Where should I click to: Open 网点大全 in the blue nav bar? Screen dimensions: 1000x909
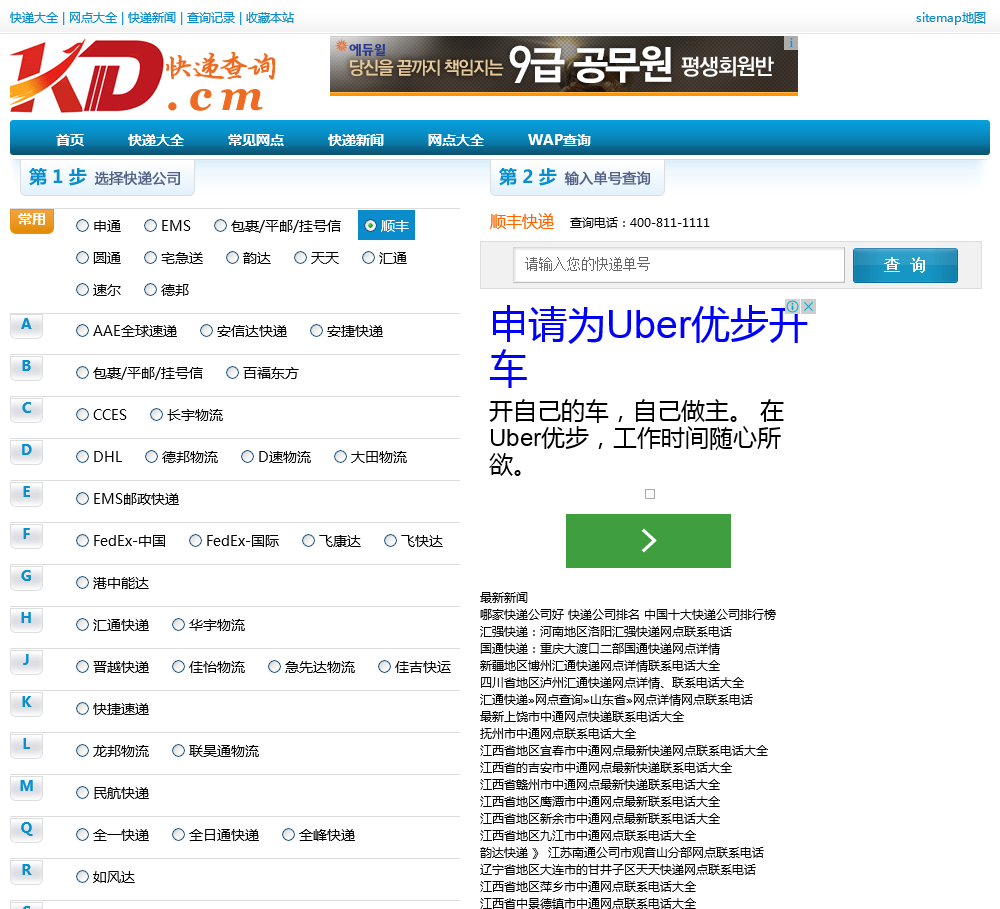tap(455, 140)
